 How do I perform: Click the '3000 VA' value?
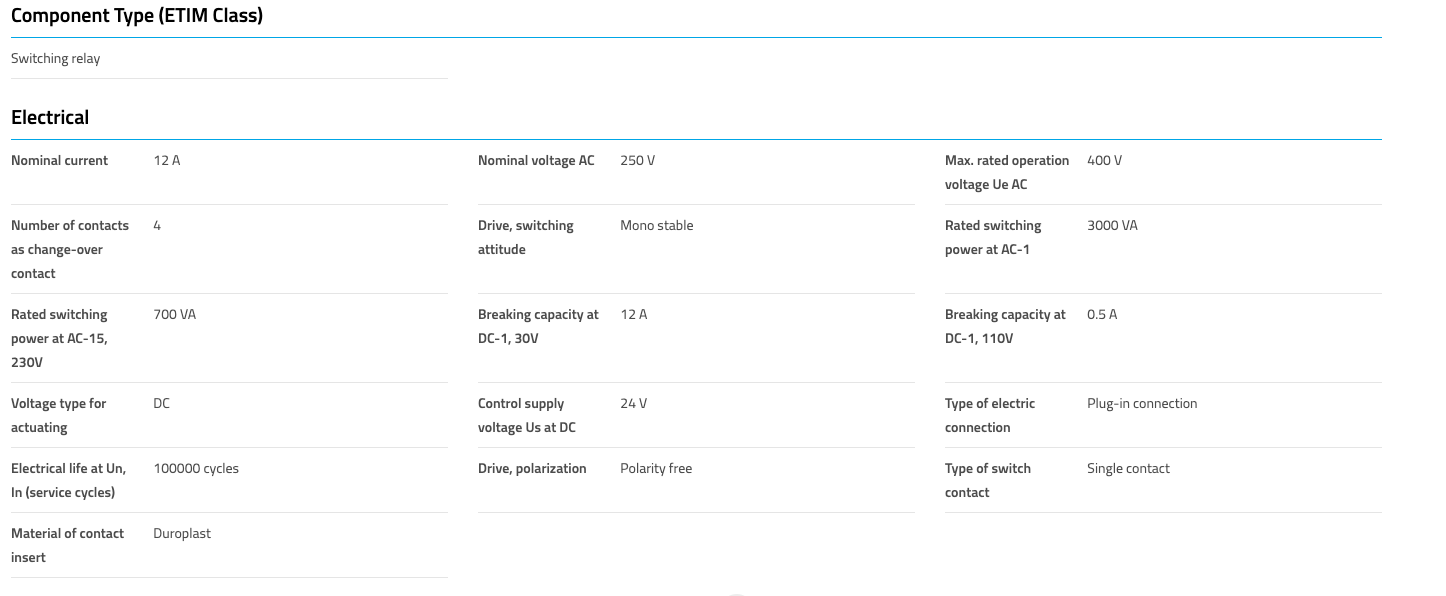1112,225
